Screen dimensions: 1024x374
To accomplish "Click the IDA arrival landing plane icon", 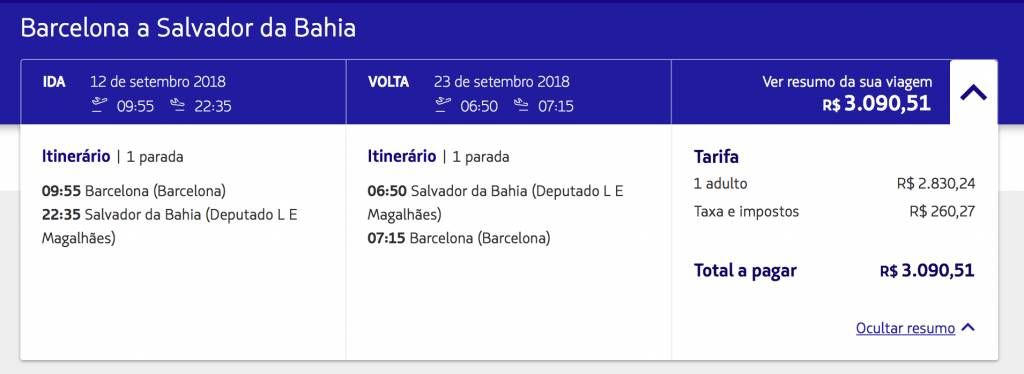I will tap(177, 105).
